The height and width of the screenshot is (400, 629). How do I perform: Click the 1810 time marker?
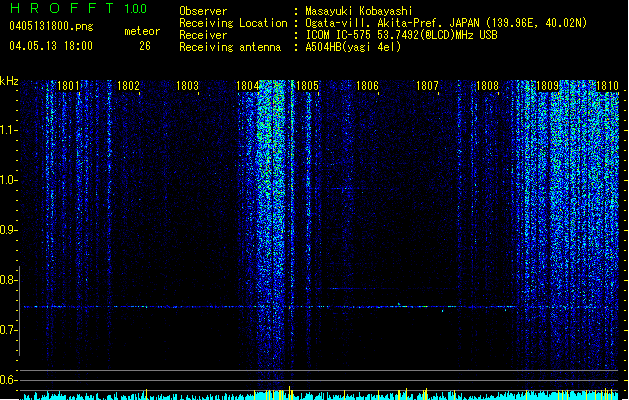[607, 85]
